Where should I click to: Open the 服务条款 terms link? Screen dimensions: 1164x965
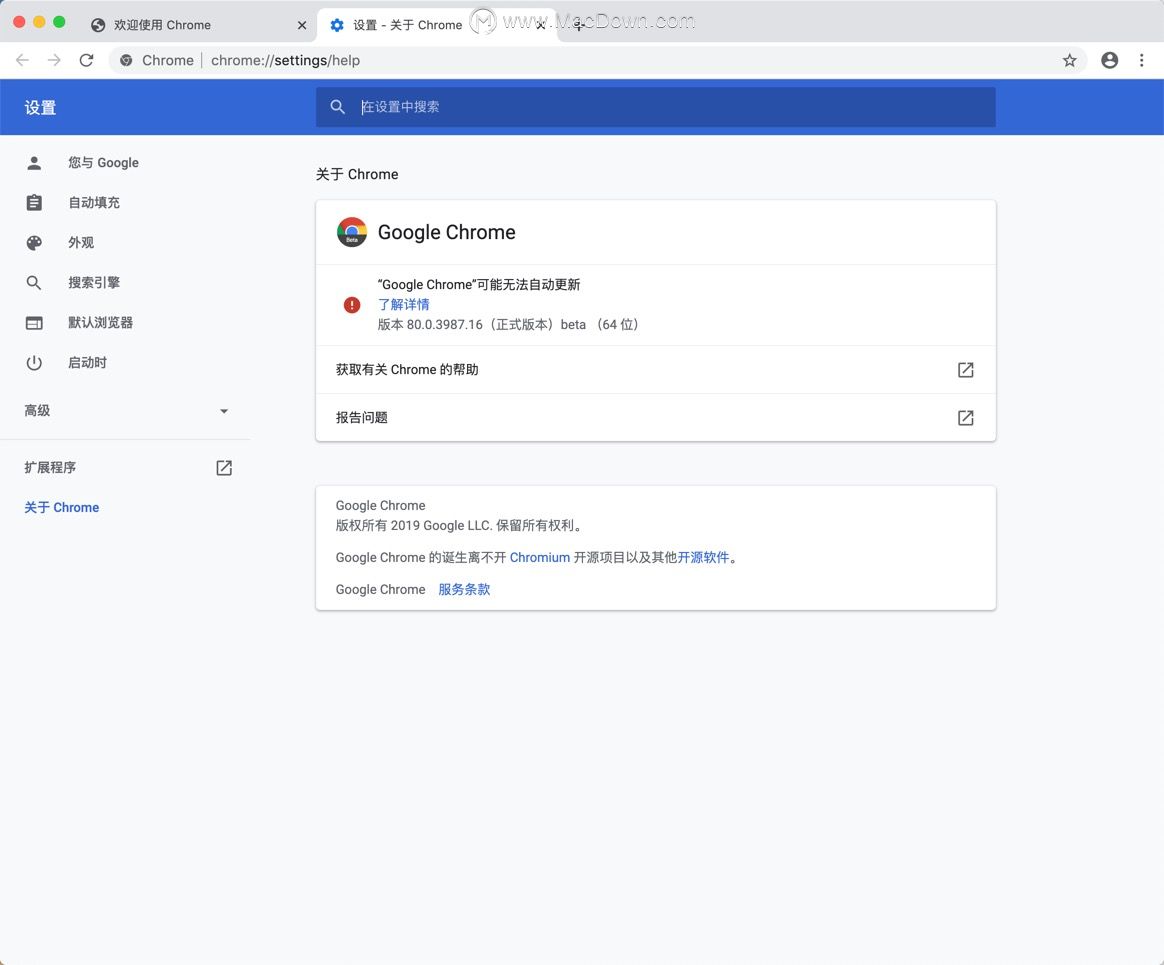pos(464,589)
